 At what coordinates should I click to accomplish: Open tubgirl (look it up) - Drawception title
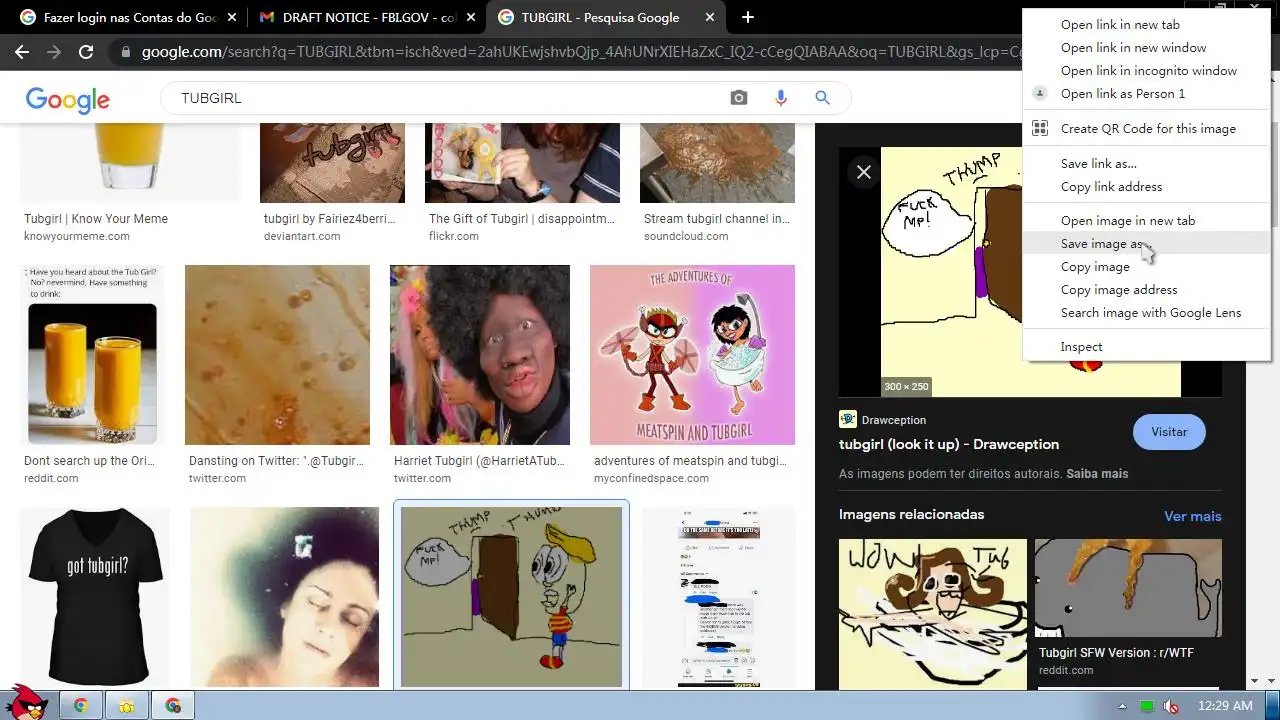949,444
